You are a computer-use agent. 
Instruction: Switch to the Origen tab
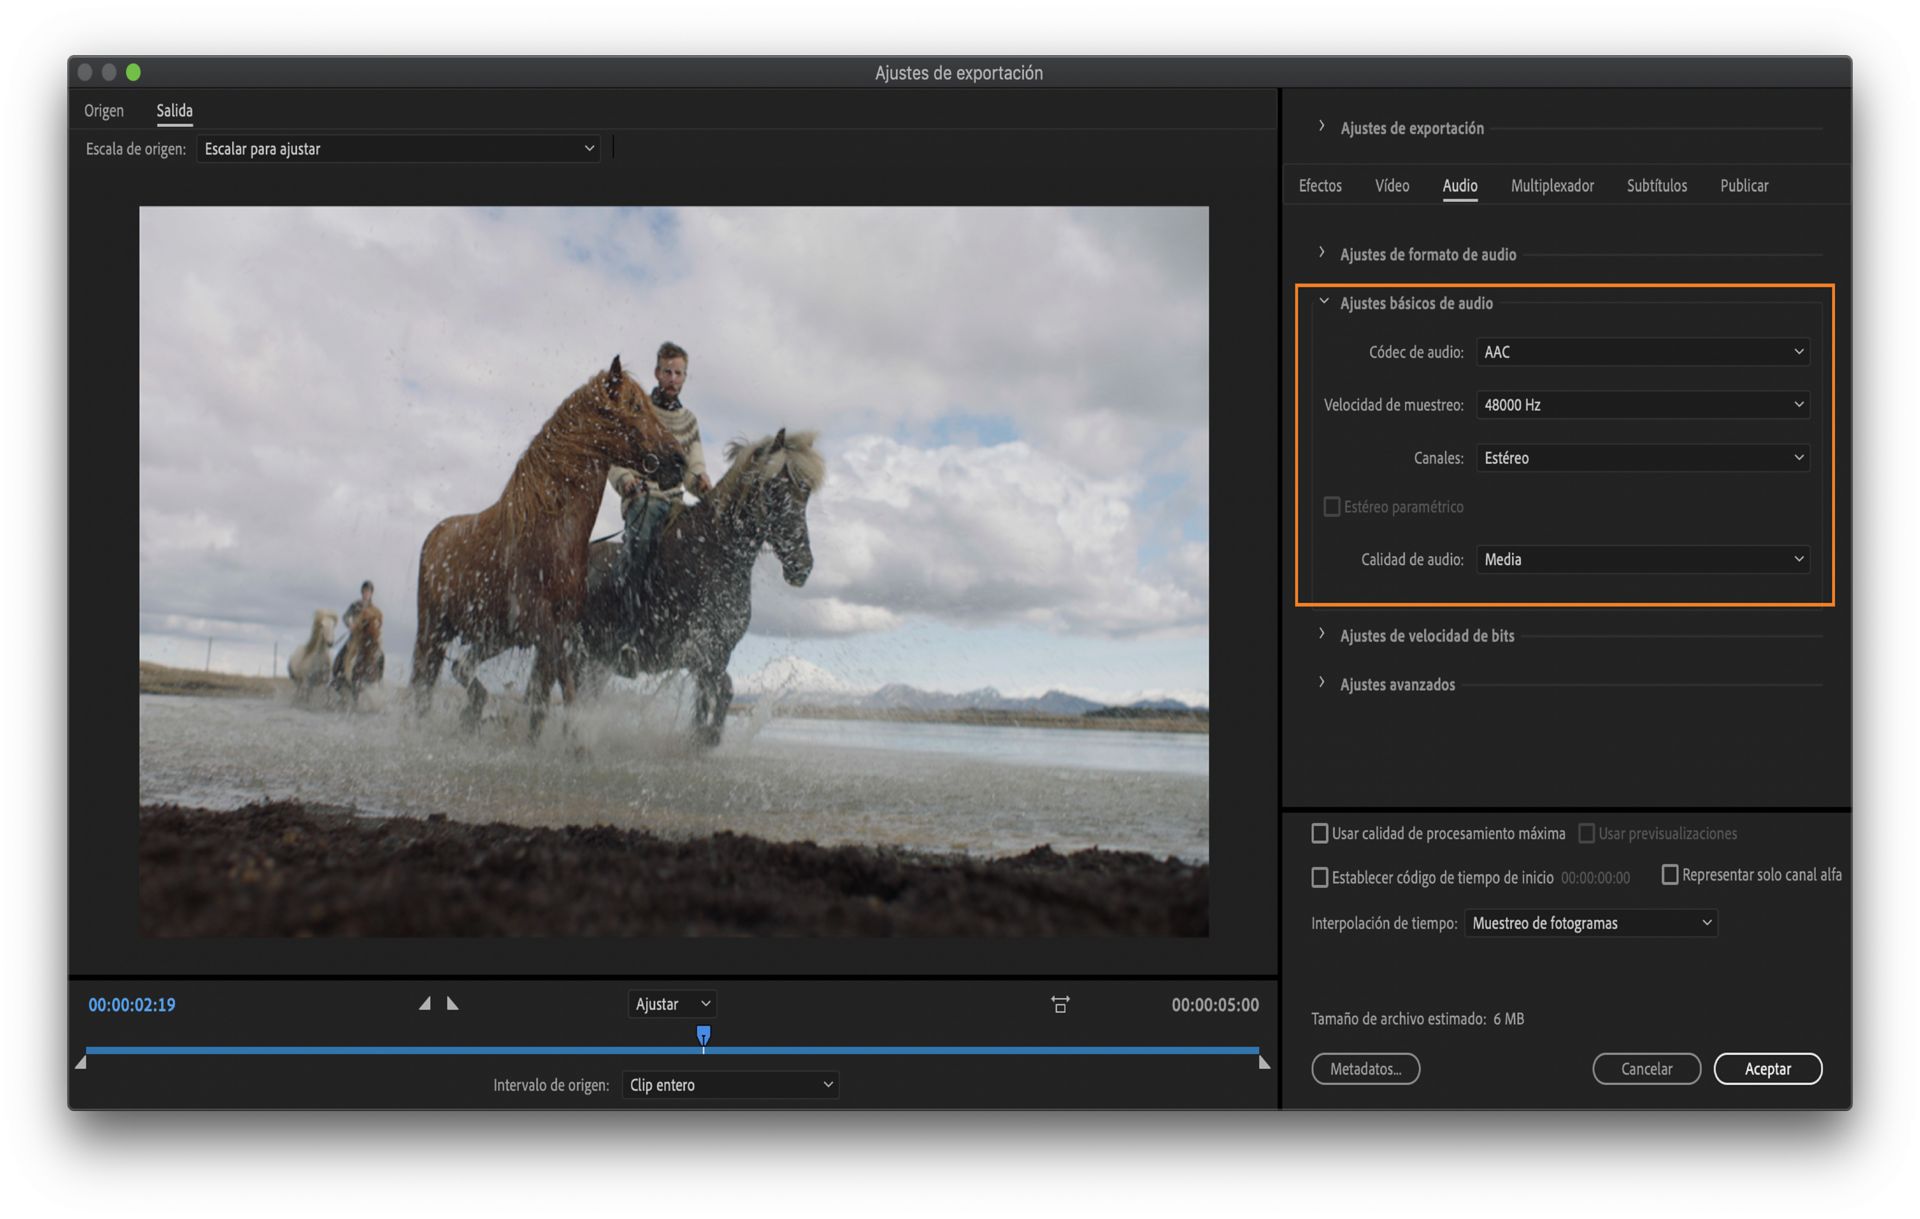coord(104,110)
